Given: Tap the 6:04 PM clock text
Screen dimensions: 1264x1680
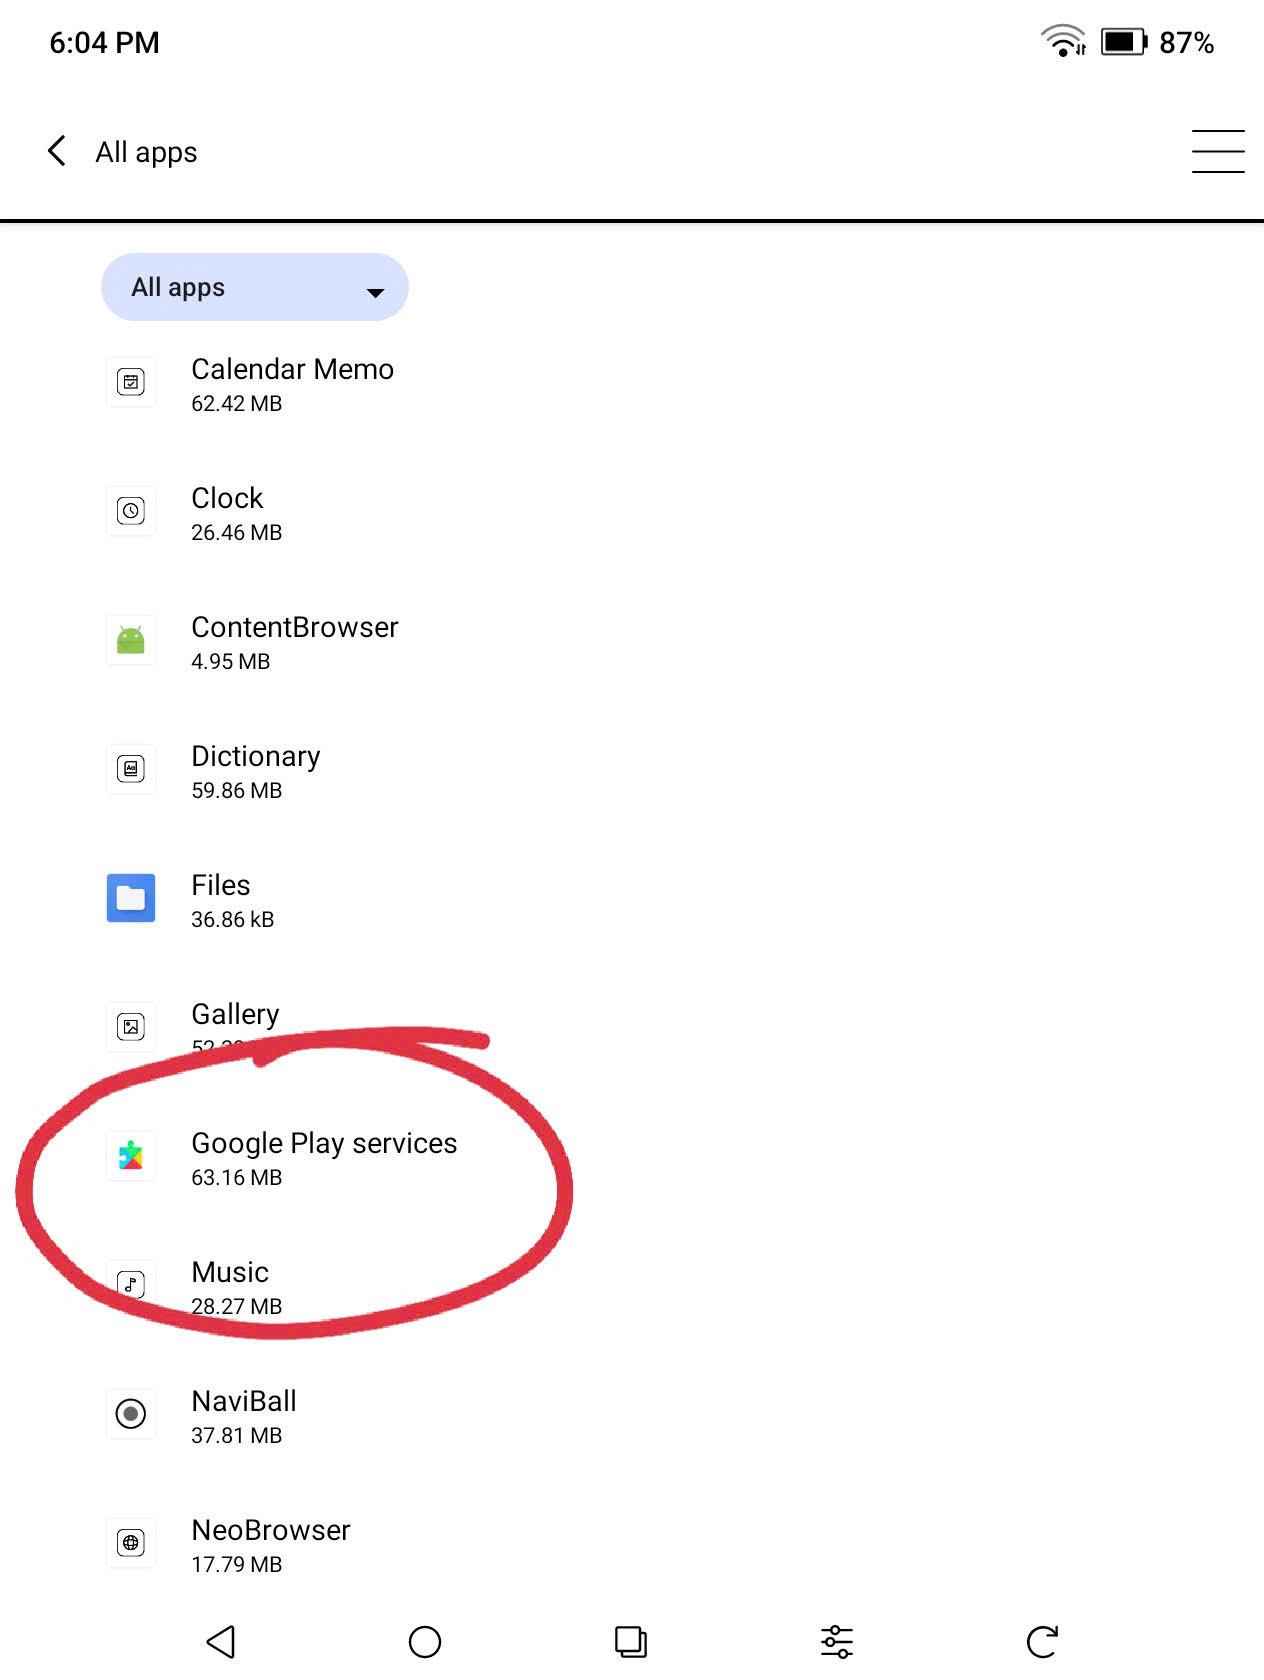Looking at the screenshot, I should pos(104,43).
